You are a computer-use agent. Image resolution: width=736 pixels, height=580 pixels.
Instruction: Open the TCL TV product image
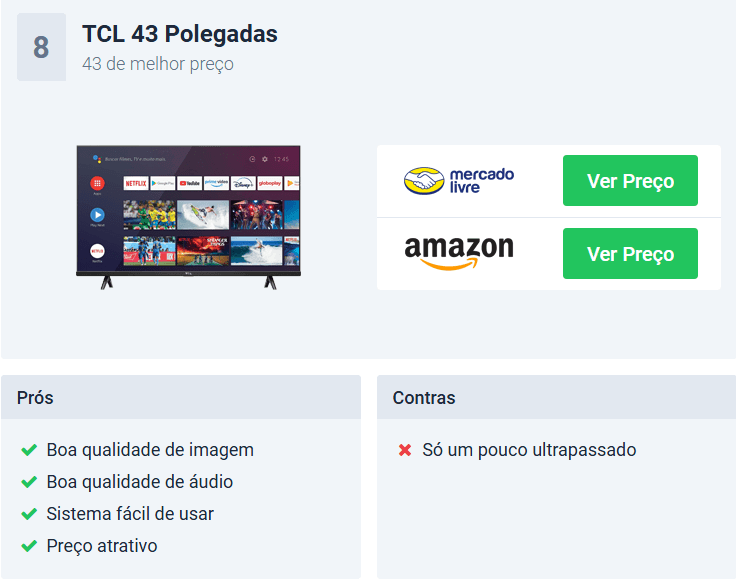click(x=188, y=217)
